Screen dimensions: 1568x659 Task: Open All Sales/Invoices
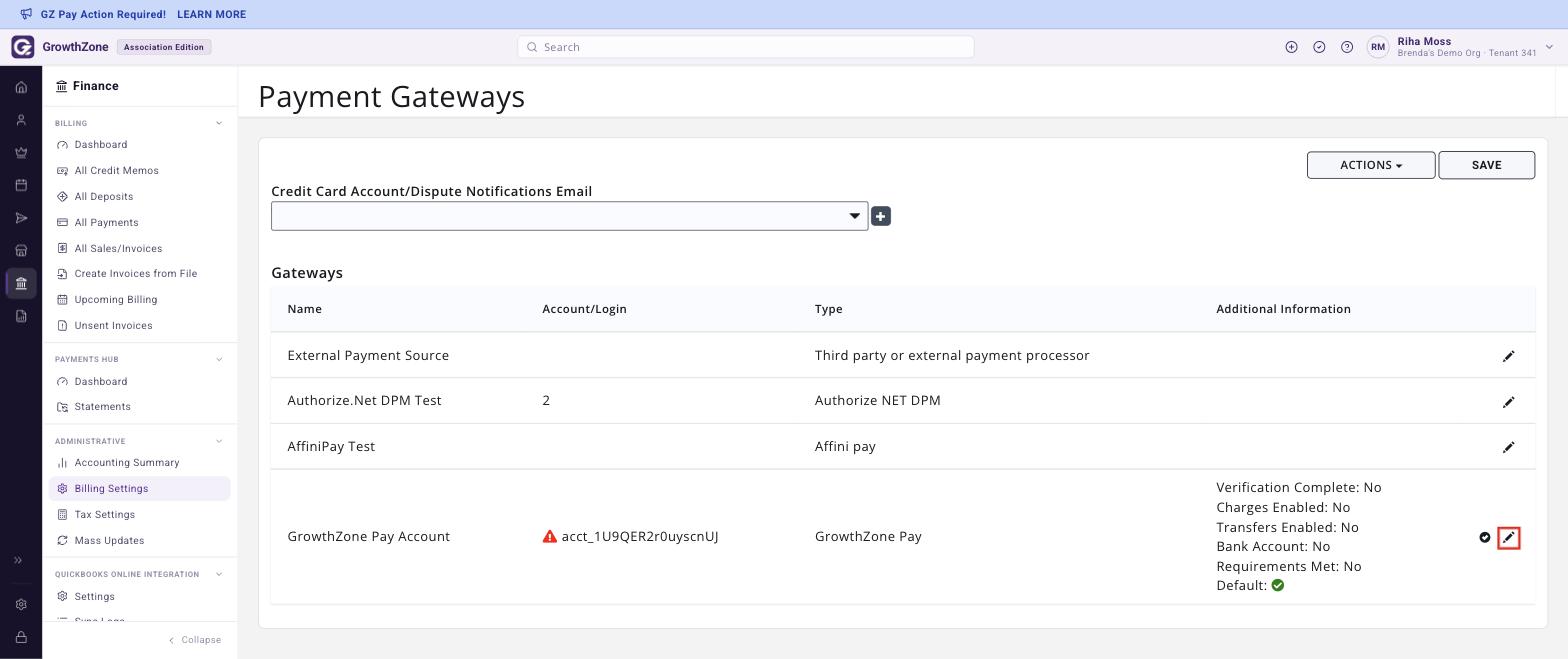pos(118,249)
